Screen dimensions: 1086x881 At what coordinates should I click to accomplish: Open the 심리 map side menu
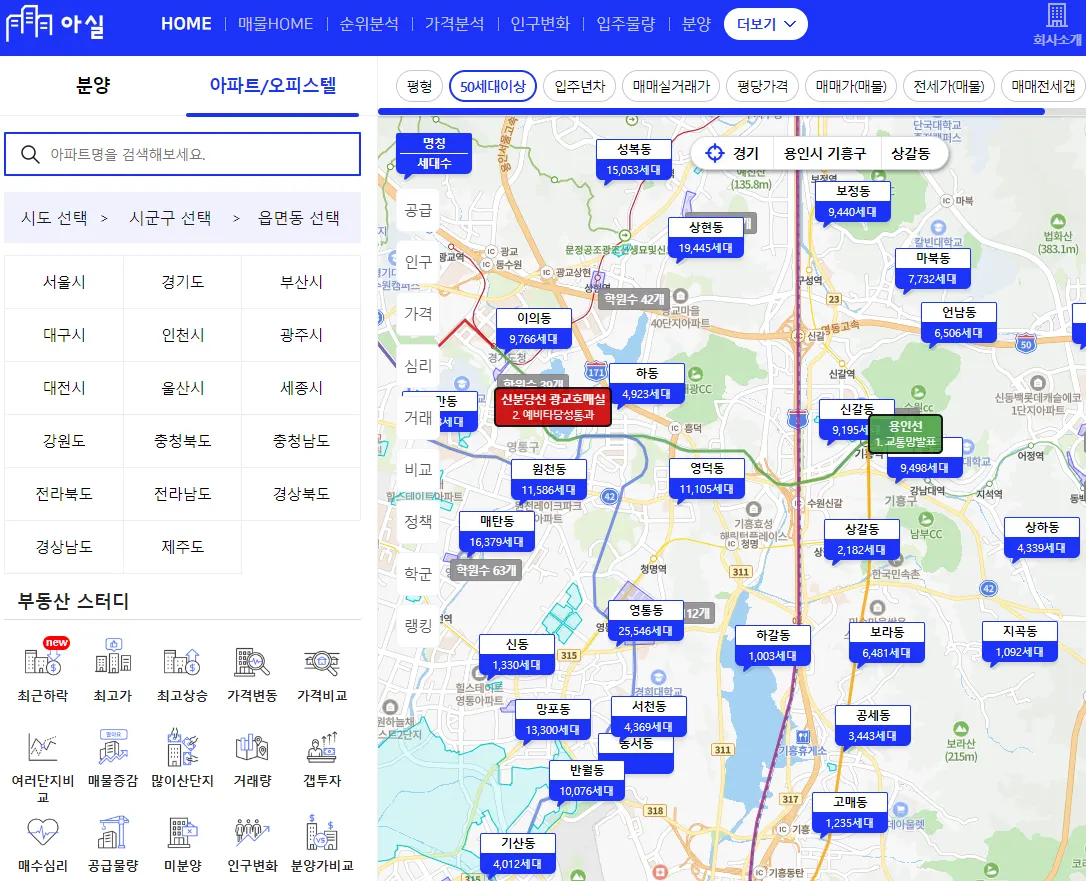pos(418,366)
